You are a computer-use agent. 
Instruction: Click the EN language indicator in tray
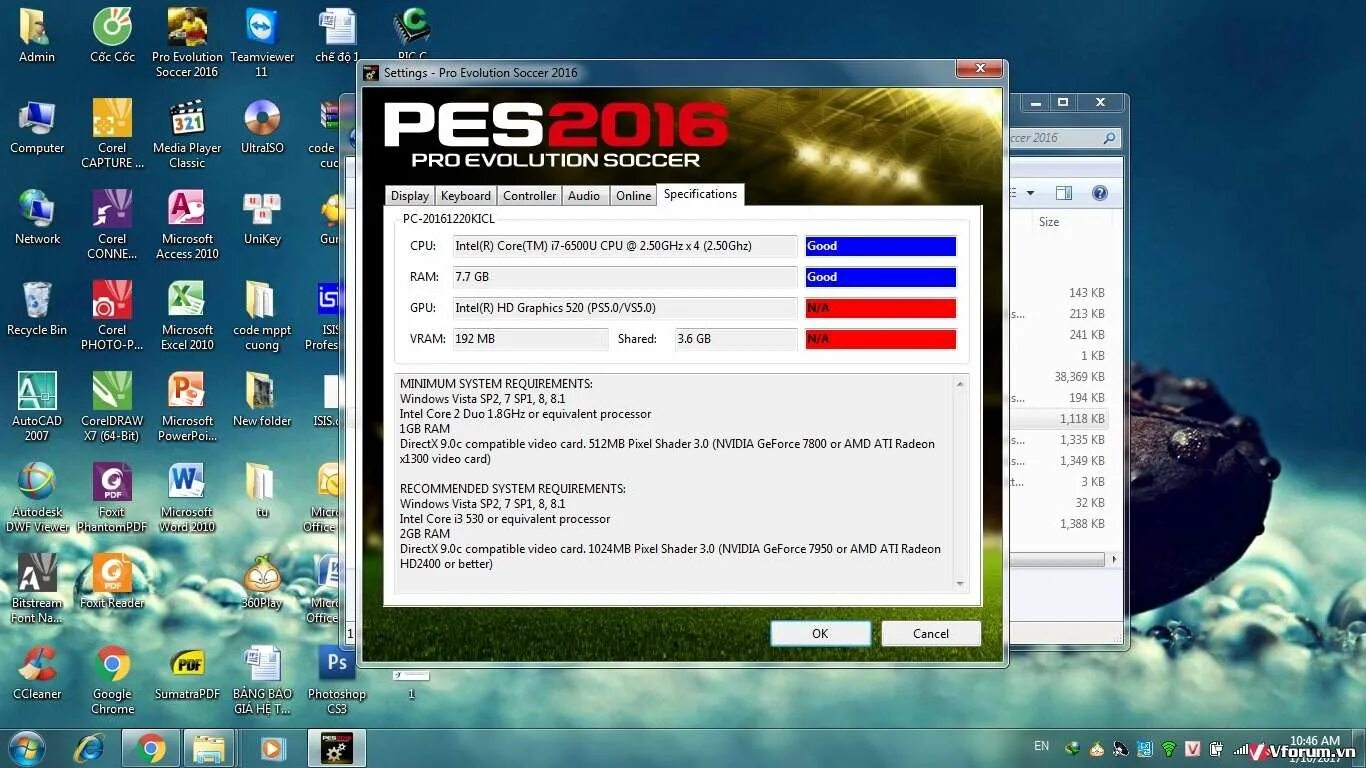pyautogui.click(x=1041, y=746)
